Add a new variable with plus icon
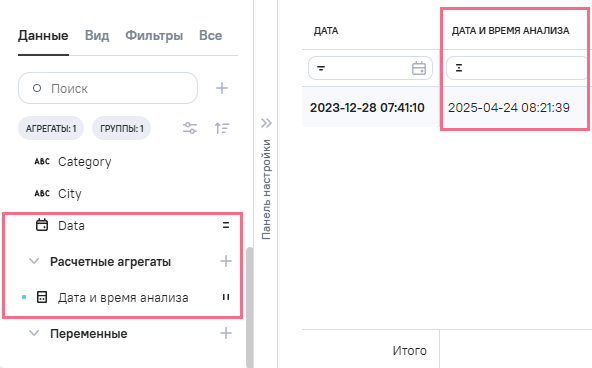Image resolution: width=592 pixels, height=368 pixels. tap(226, 333)
